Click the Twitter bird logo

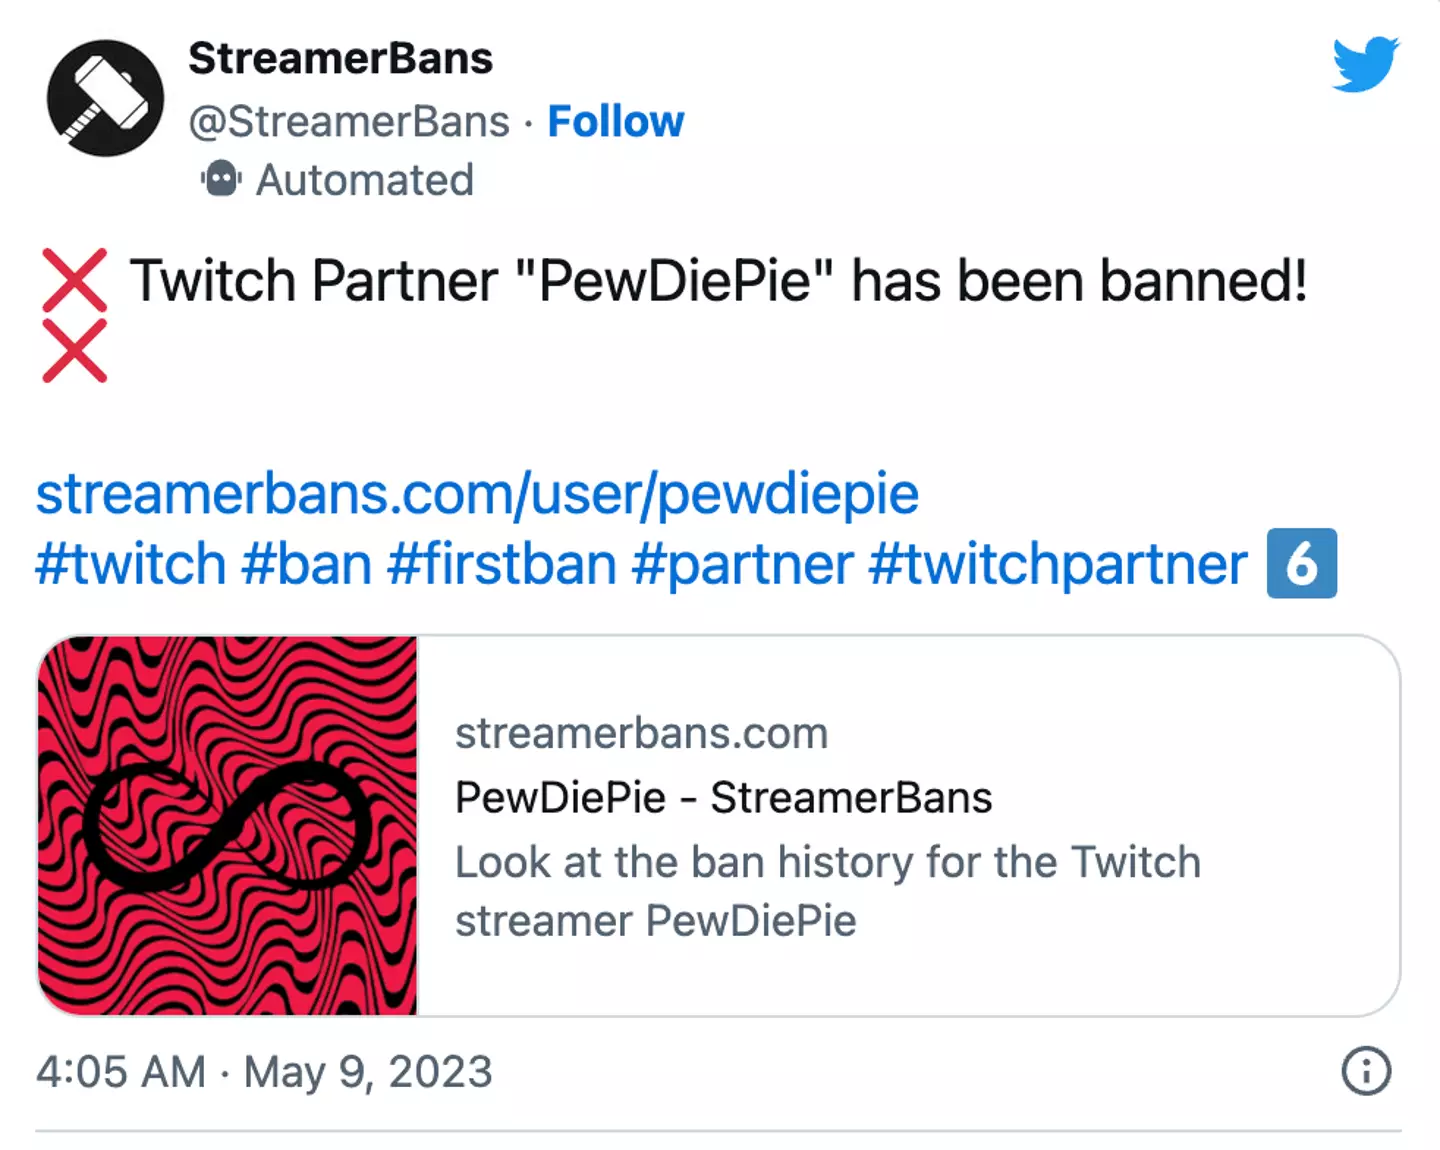click(1365, 64)
